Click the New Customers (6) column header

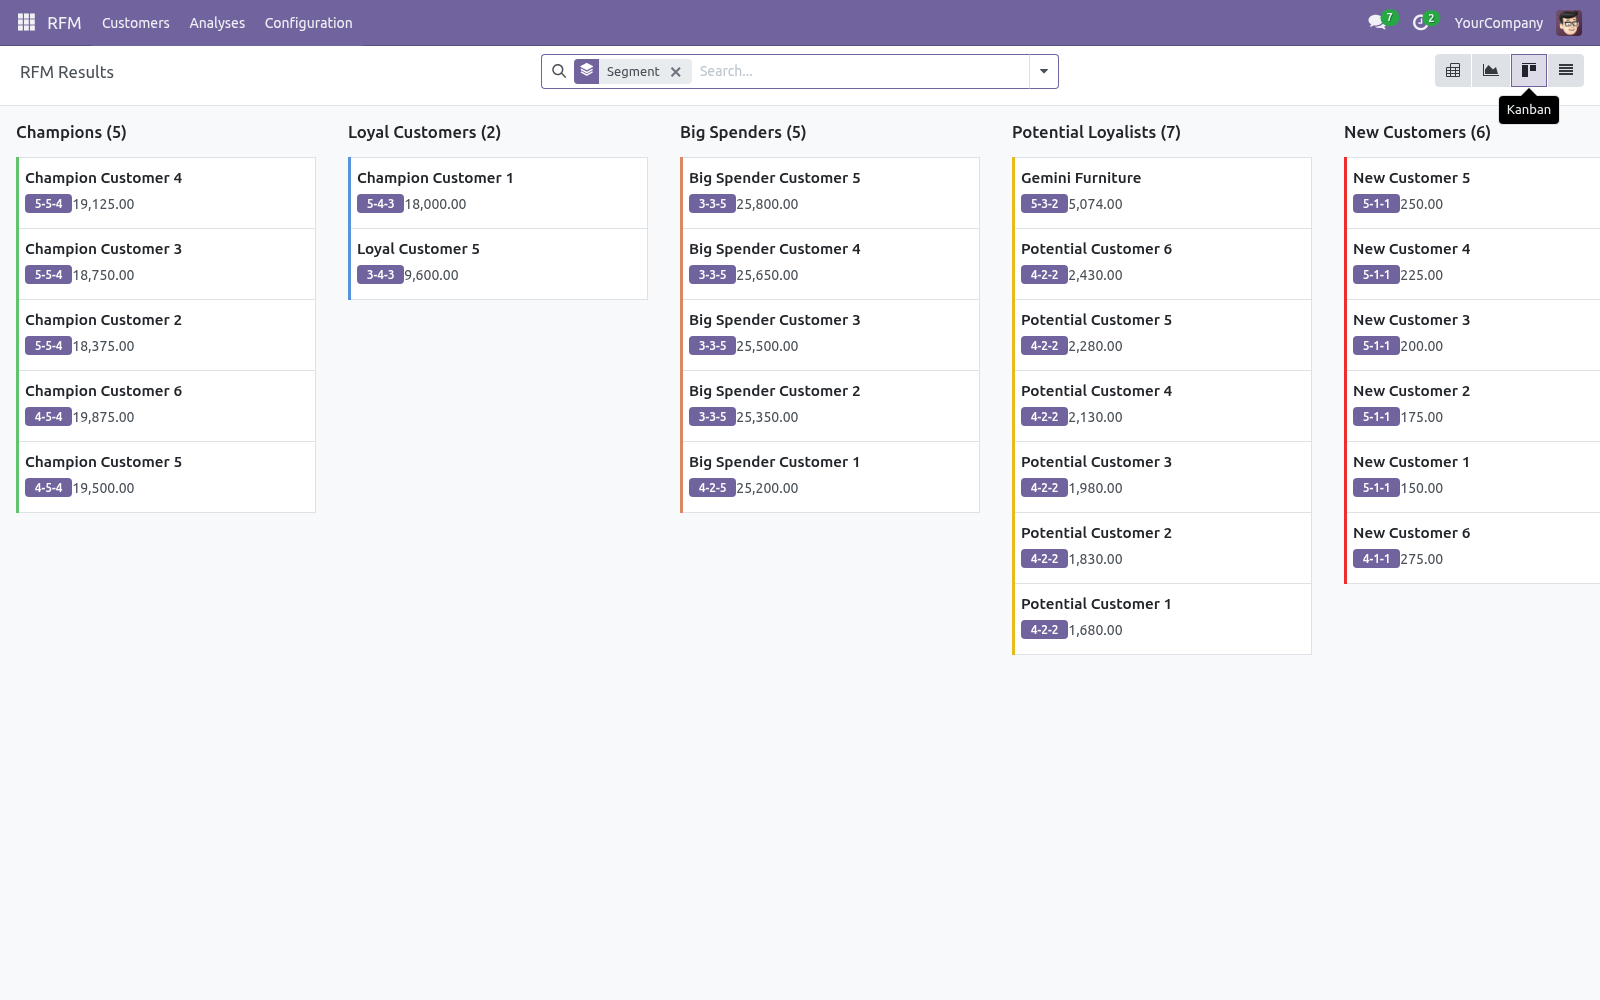tap(1417, 132)
